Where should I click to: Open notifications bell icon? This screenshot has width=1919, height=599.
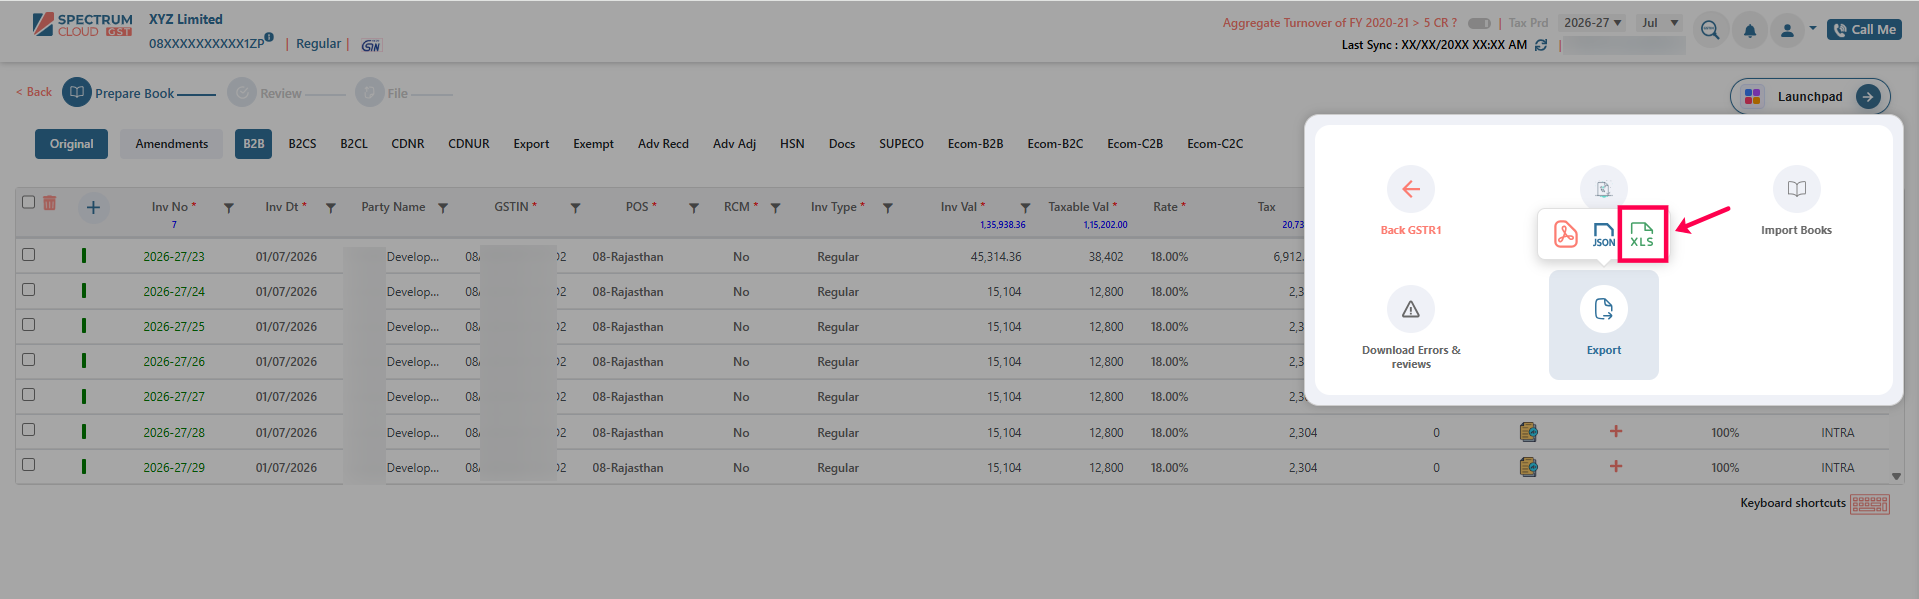pos(1750,31)
